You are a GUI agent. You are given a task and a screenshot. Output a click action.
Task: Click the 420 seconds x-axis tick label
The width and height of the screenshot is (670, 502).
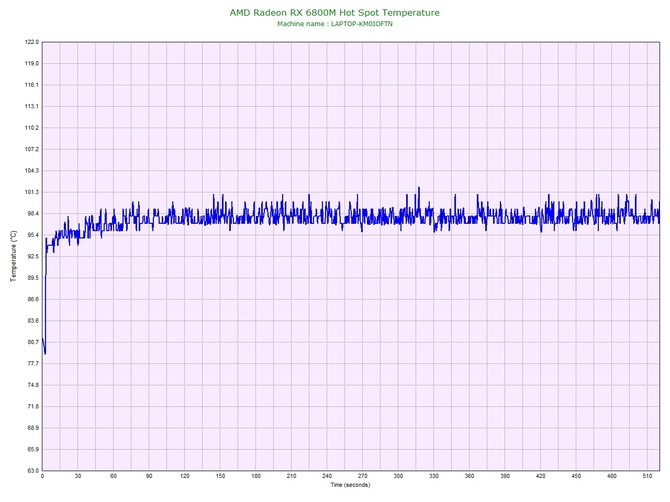tap(541, 476)
